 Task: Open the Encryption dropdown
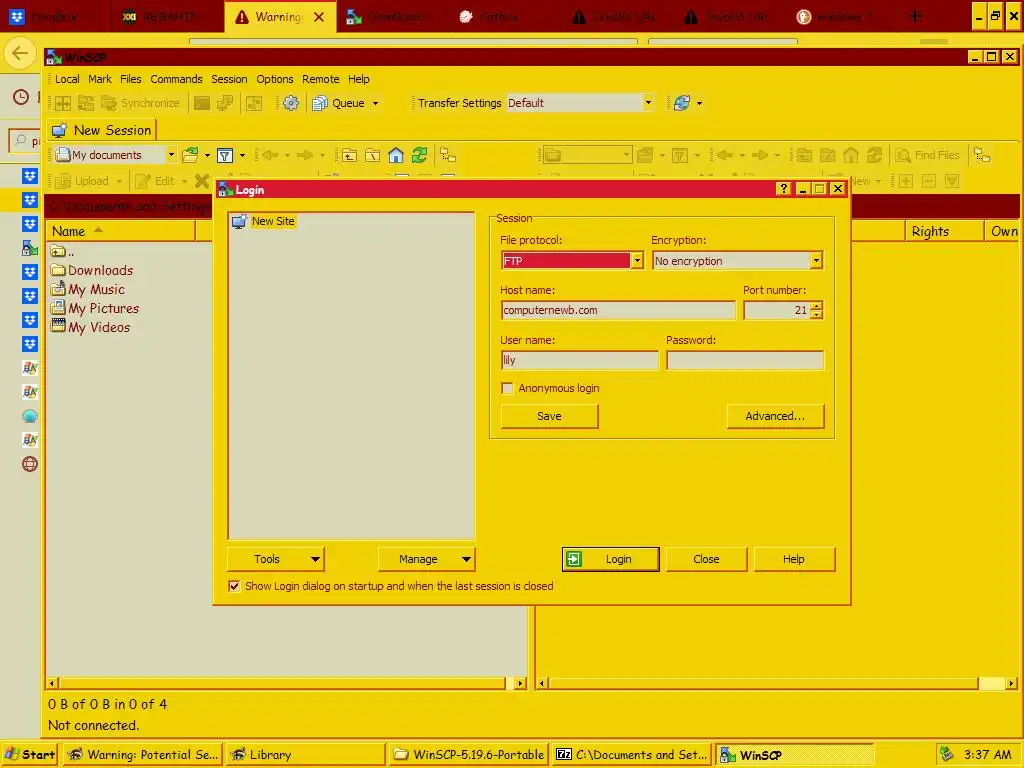pyautogui.click(x=816, y=261)
